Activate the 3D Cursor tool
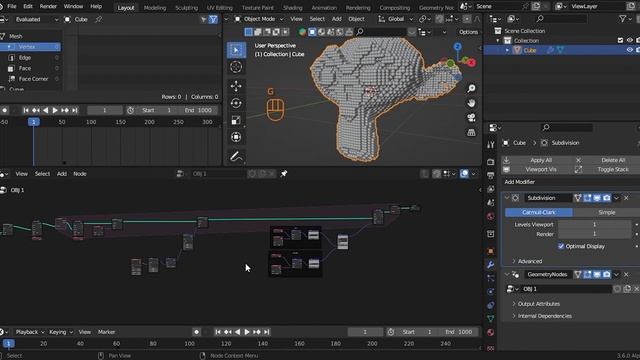The height and width of the screenshot is (360, 640). click(236, 67)
